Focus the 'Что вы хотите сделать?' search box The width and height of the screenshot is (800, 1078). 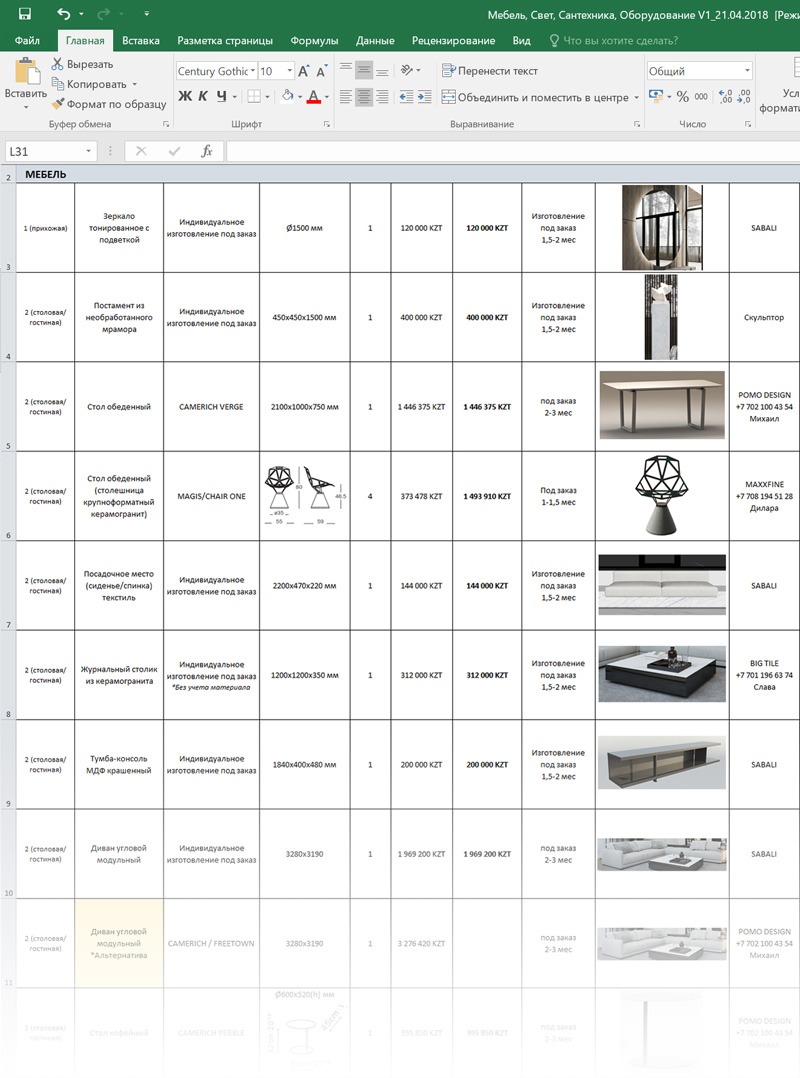click(x=614, y=41)
